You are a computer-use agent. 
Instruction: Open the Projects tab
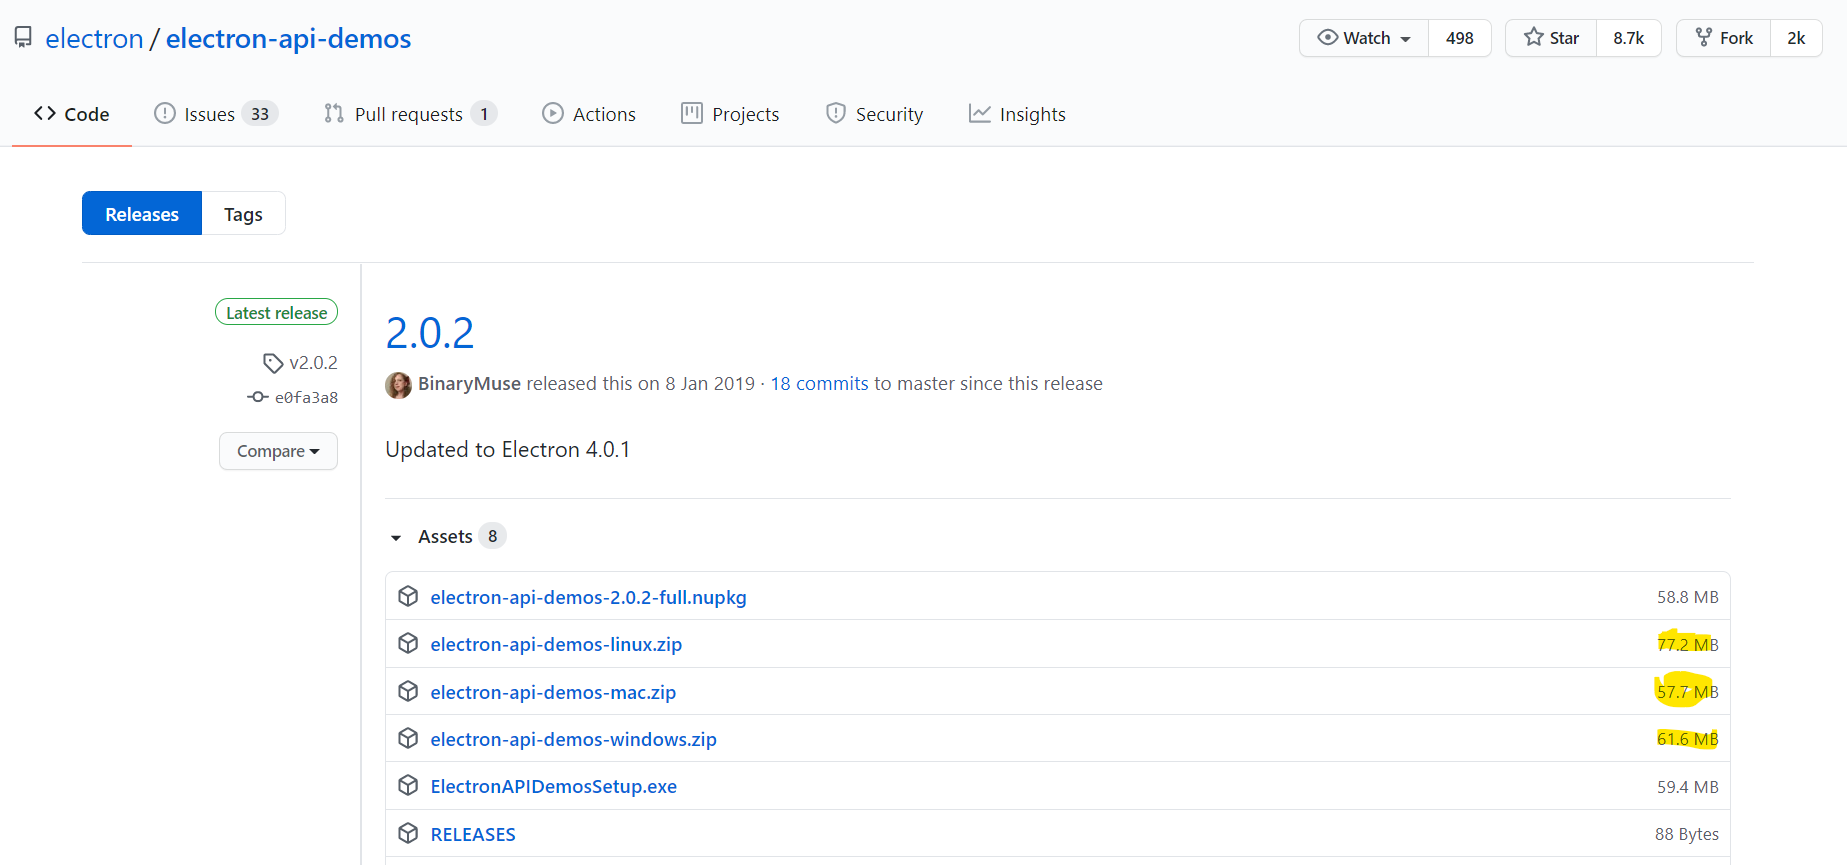[x=730, y=114]
